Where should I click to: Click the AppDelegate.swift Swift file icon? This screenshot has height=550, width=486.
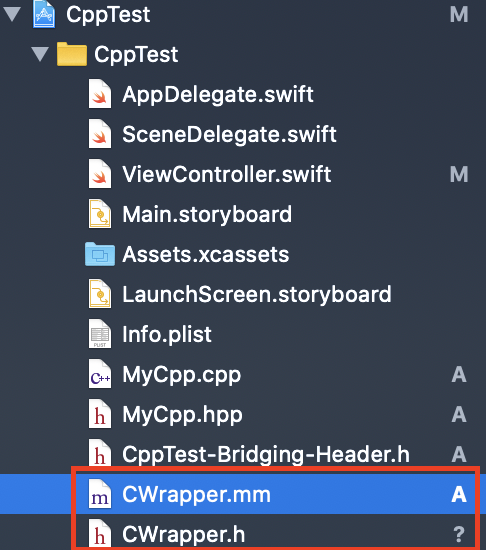pos(100,94)
